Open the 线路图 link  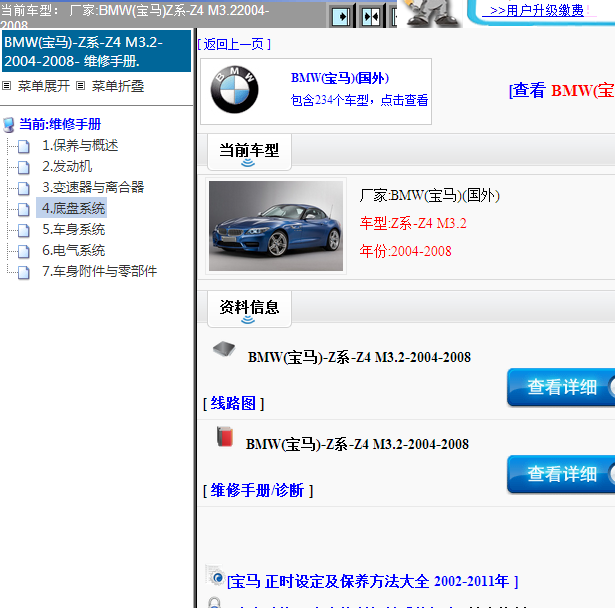pyautogui.click(x=233, y=404)
